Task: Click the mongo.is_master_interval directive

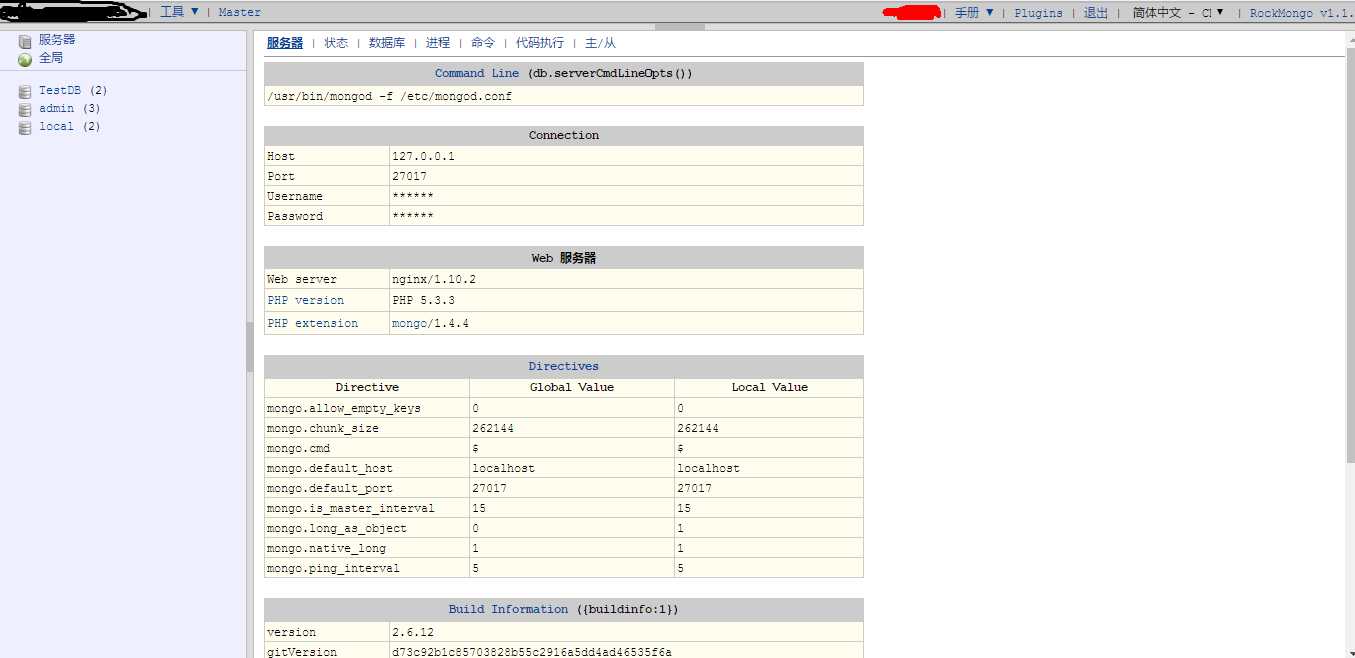Action: (x=350, y=508)
